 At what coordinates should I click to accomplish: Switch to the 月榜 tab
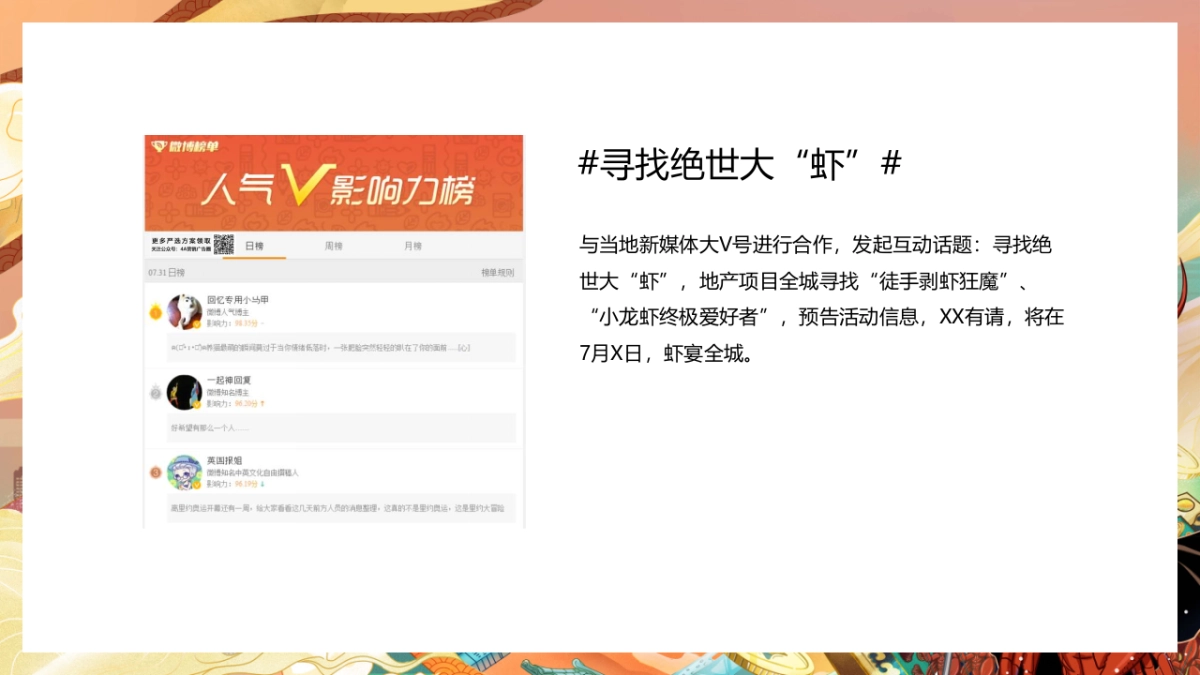412,246
